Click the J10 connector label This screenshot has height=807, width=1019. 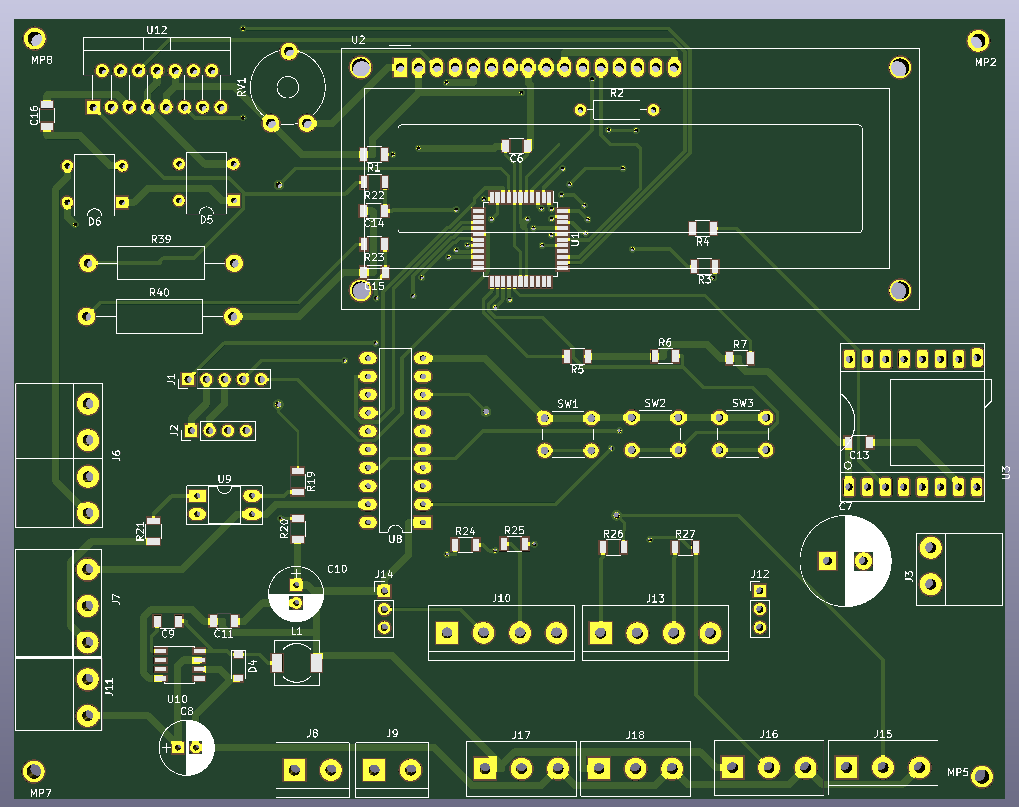[x=501, y=598]
